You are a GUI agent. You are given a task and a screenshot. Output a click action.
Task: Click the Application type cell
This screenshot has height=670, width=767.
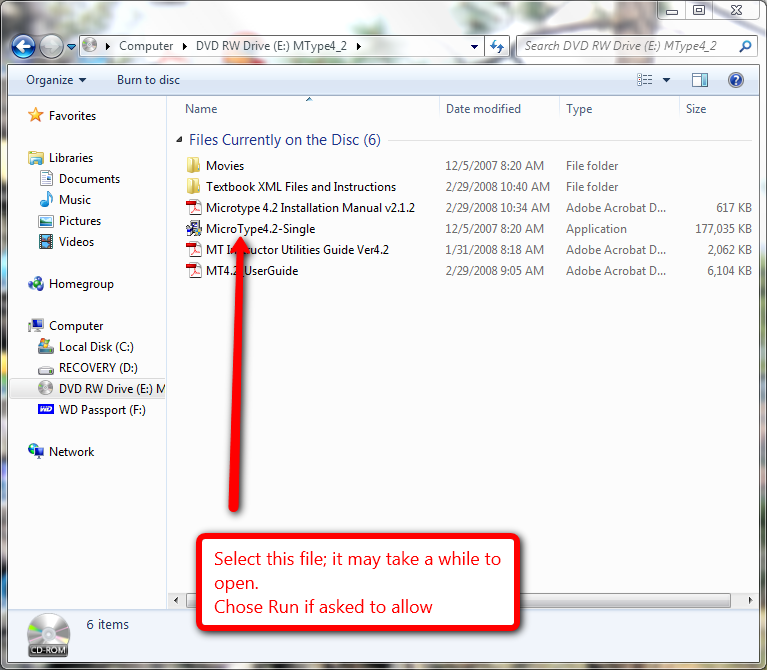tap(596, 229)
